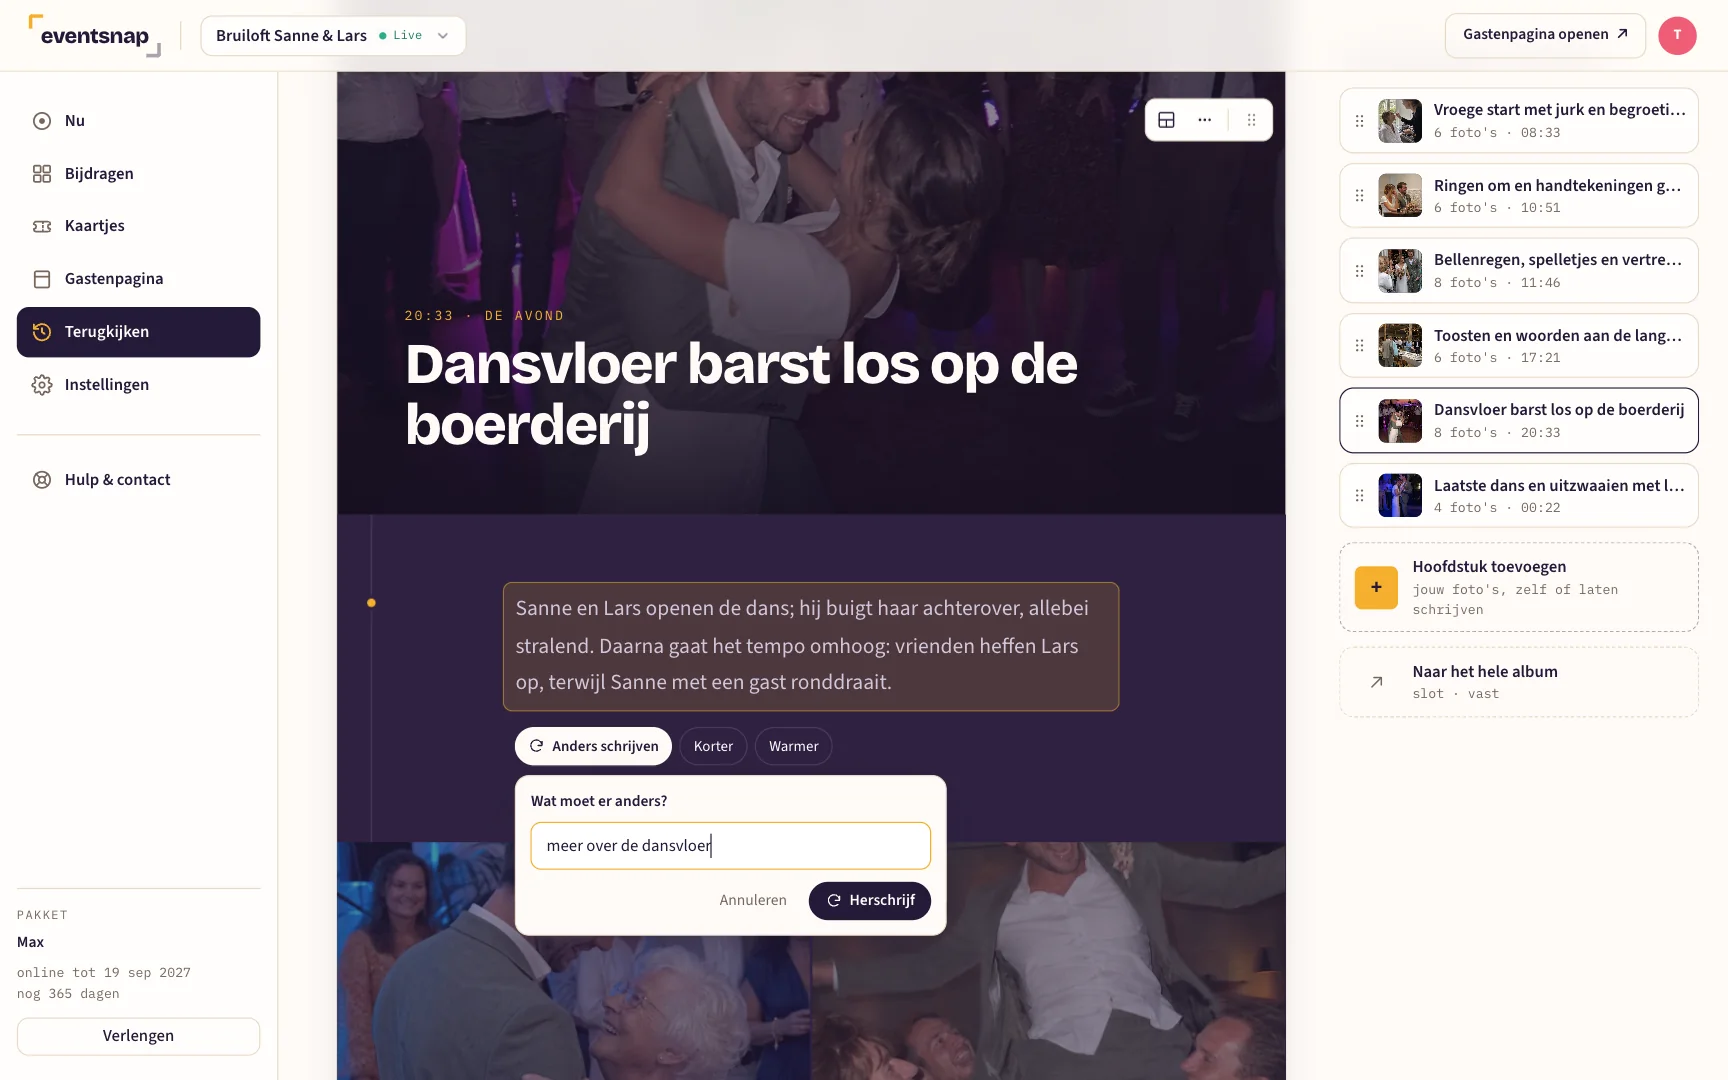1728x1080 pixels.
Task: Click the 'Dansvloer barst los op de boerderij' heading
Action: (741, 394)
